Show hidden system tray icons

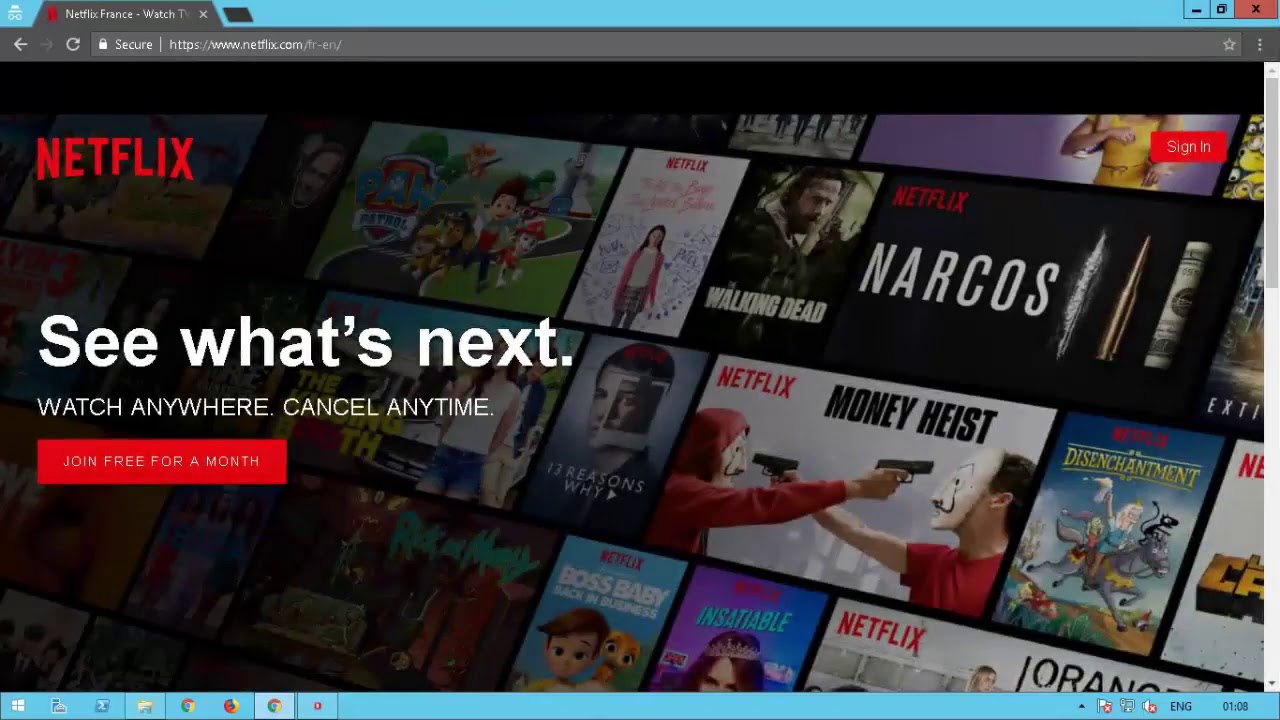[1081, 706]
